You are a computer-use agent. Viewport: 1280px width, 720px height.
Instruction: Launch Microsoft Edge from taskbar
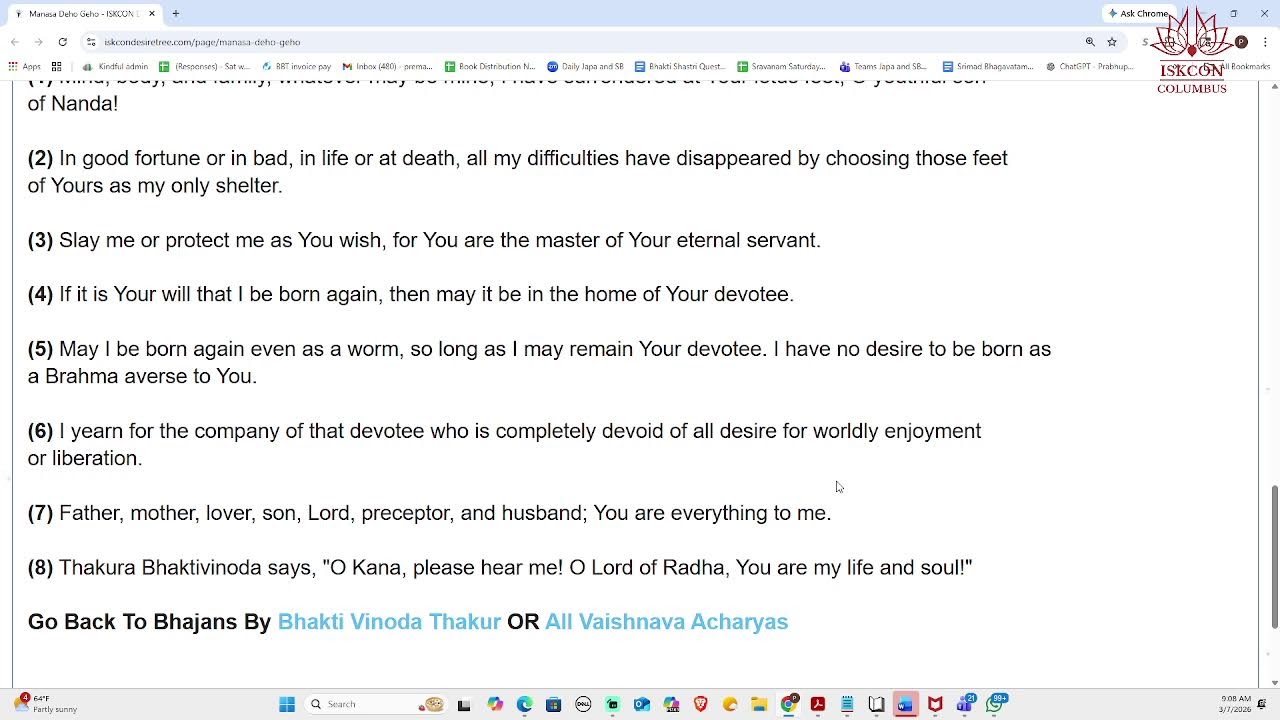coord(524,704)
